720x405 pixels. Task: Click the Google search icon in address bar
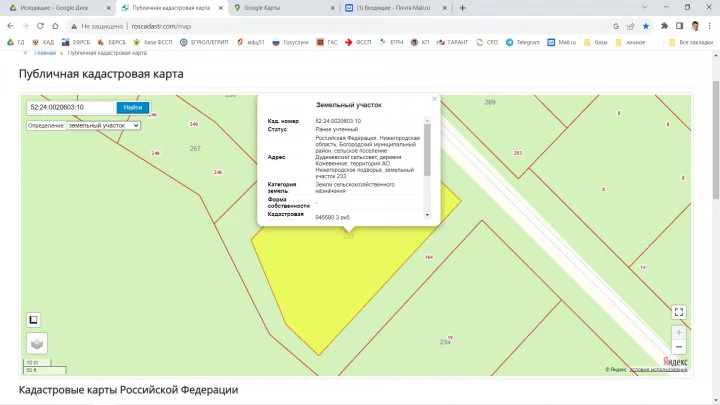point(616,26)
